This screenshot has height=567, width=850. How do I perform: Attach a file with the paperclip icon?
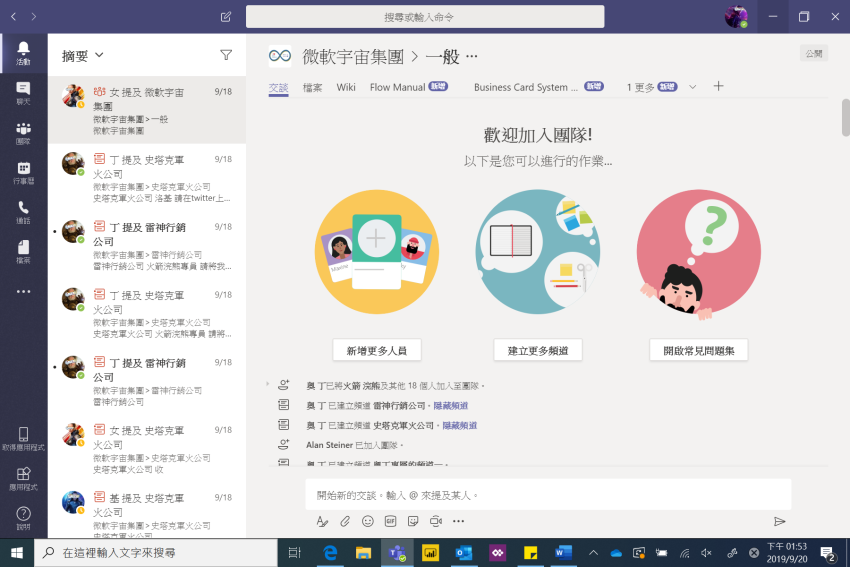pos(345,521)
